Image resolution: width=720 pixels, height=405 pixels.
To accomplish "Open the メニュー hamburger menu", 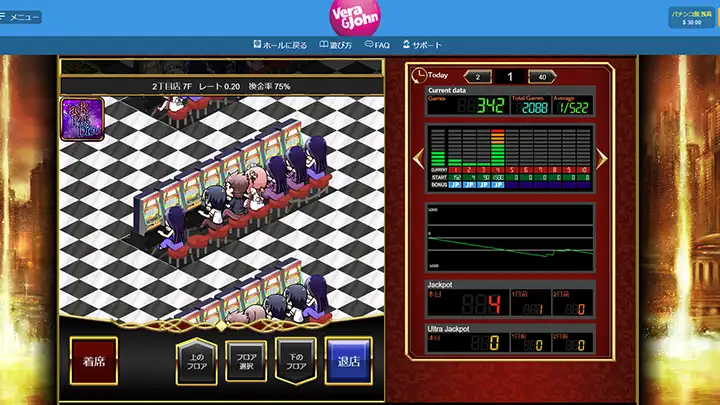I will pos(21,17).
